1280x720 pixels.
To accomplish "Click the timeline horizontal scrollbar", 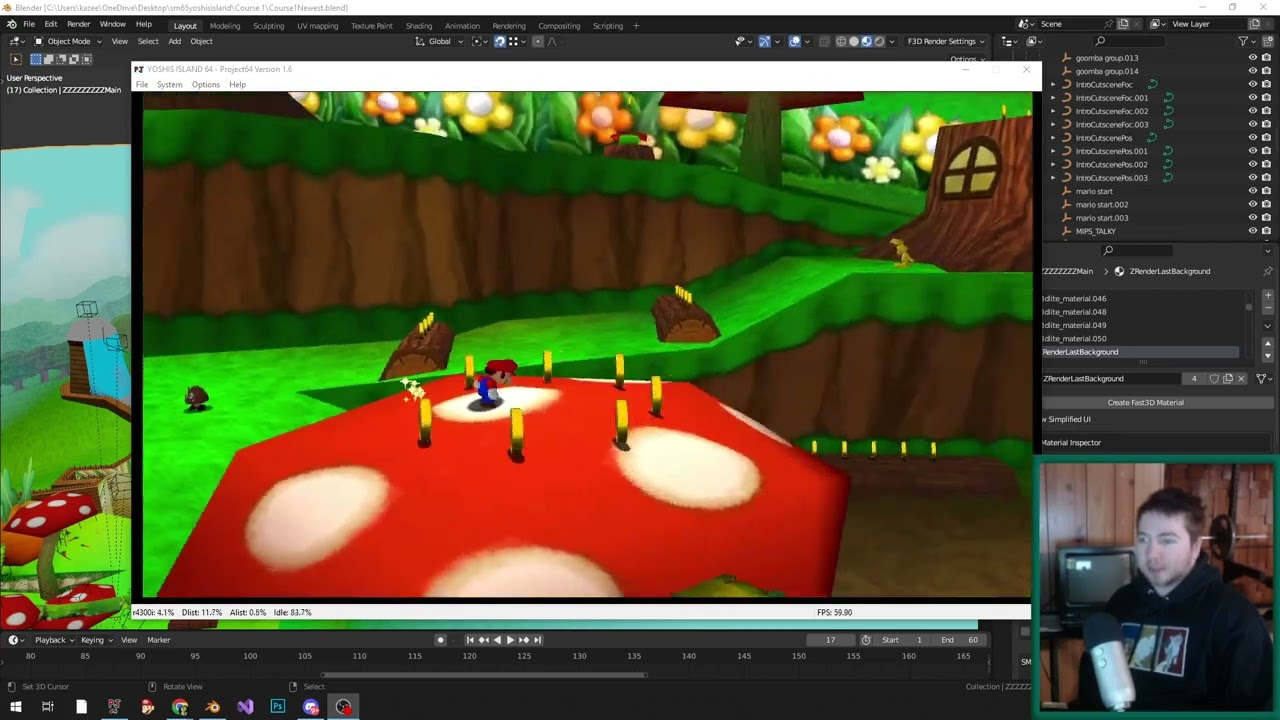I will 482,674.
